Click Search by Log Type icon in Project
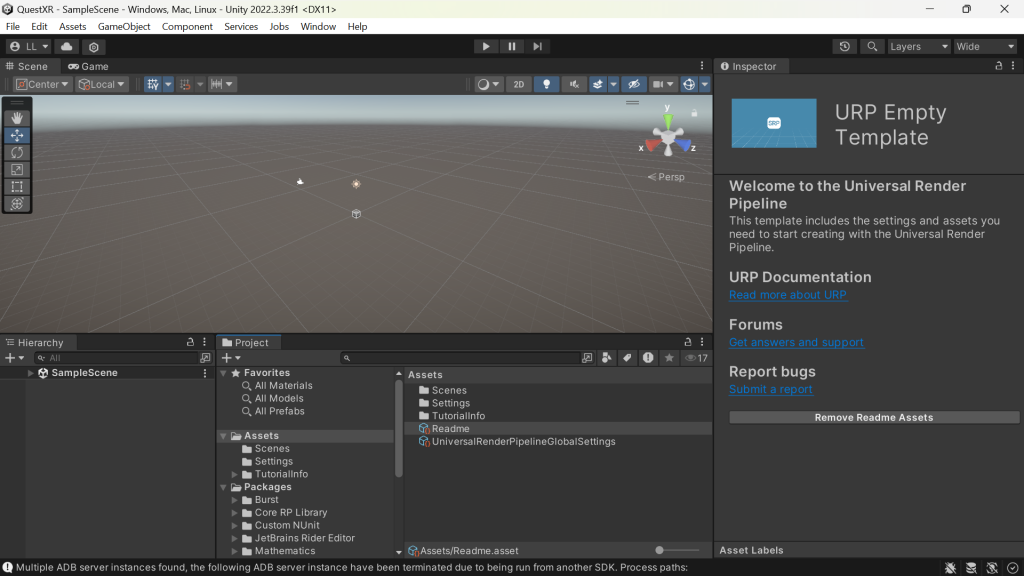The width and height of the screenshot is (1024, 576). 648,358
